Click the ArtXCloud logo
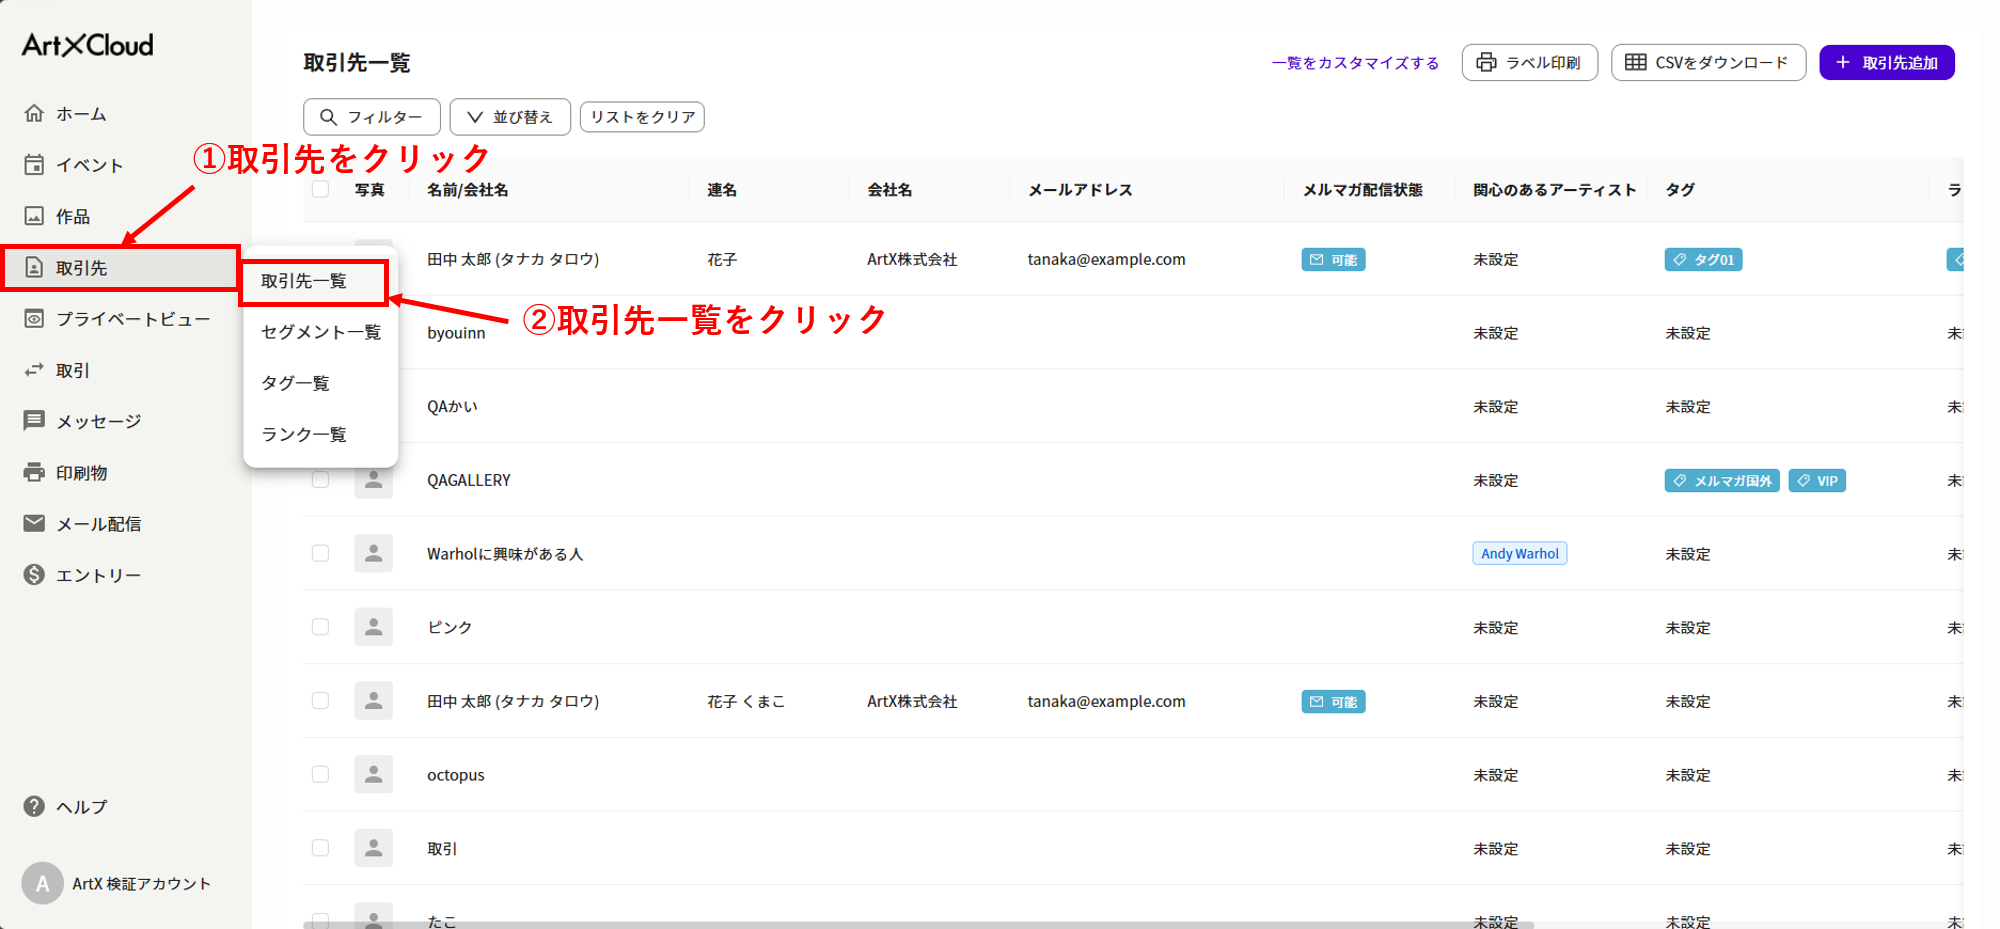Image resolution: width=2000 pixels, height=929 pixels. 88,45
